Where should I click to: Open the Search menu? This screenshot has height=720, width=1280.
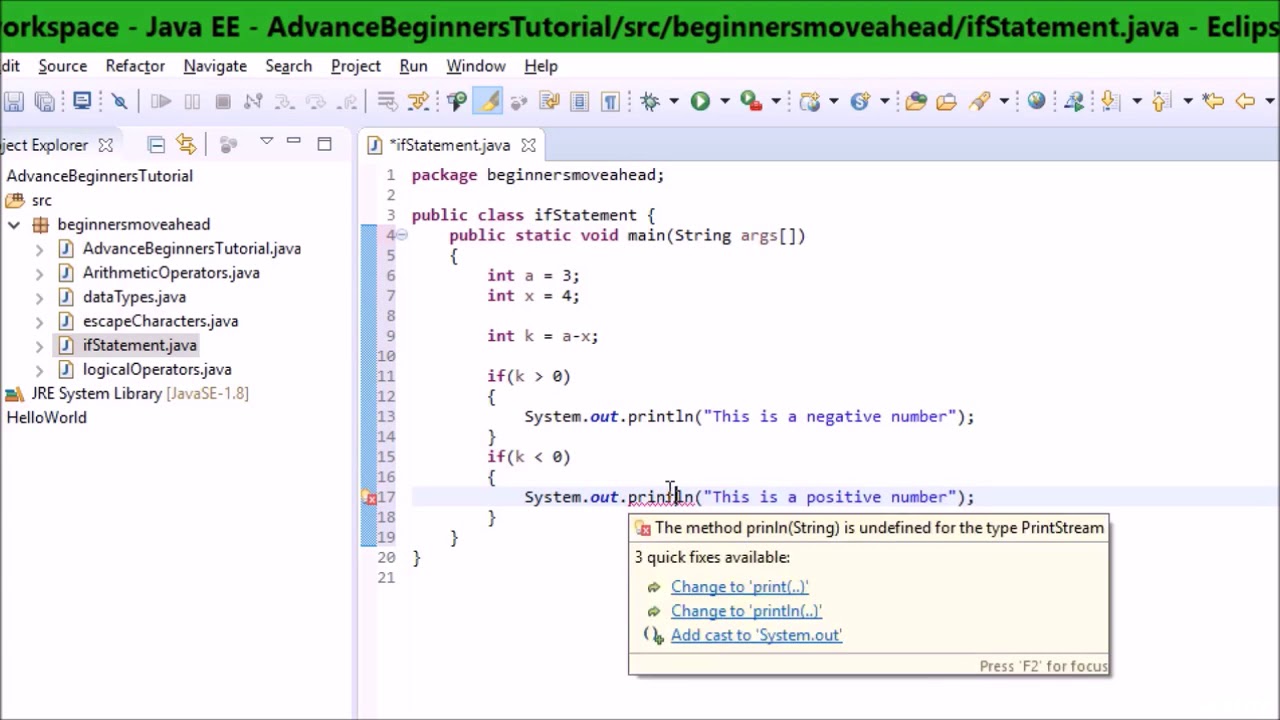pos(288,66)
